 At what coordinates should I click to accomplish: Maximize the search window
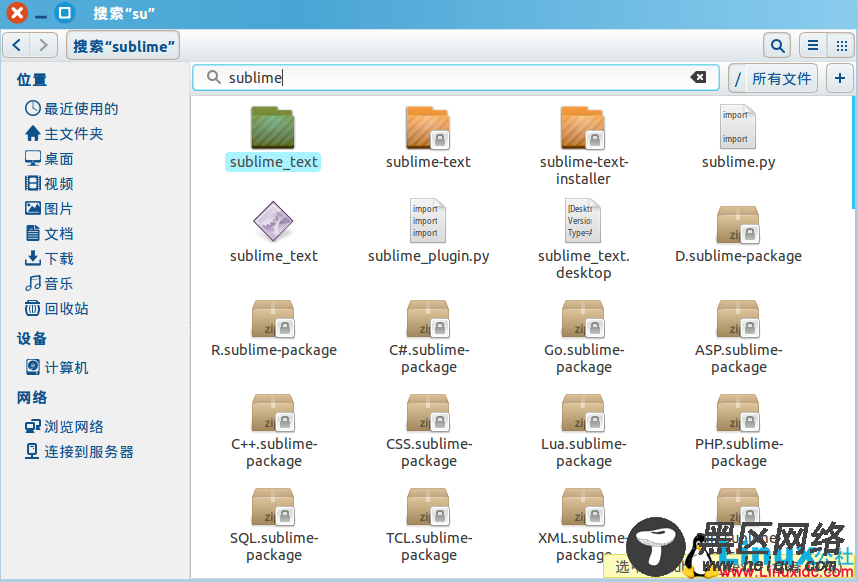coord(64,13)
